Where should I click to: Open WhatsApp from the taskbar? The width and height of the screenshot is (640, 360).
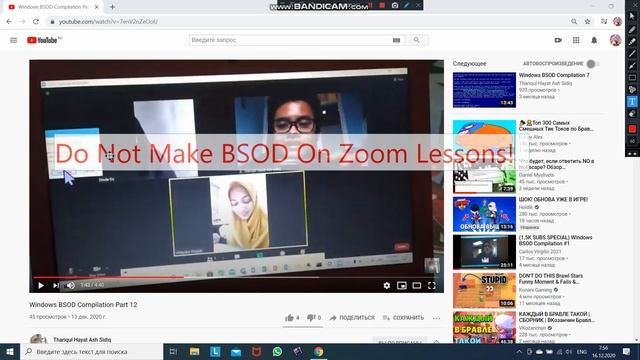tap(277, 351)
